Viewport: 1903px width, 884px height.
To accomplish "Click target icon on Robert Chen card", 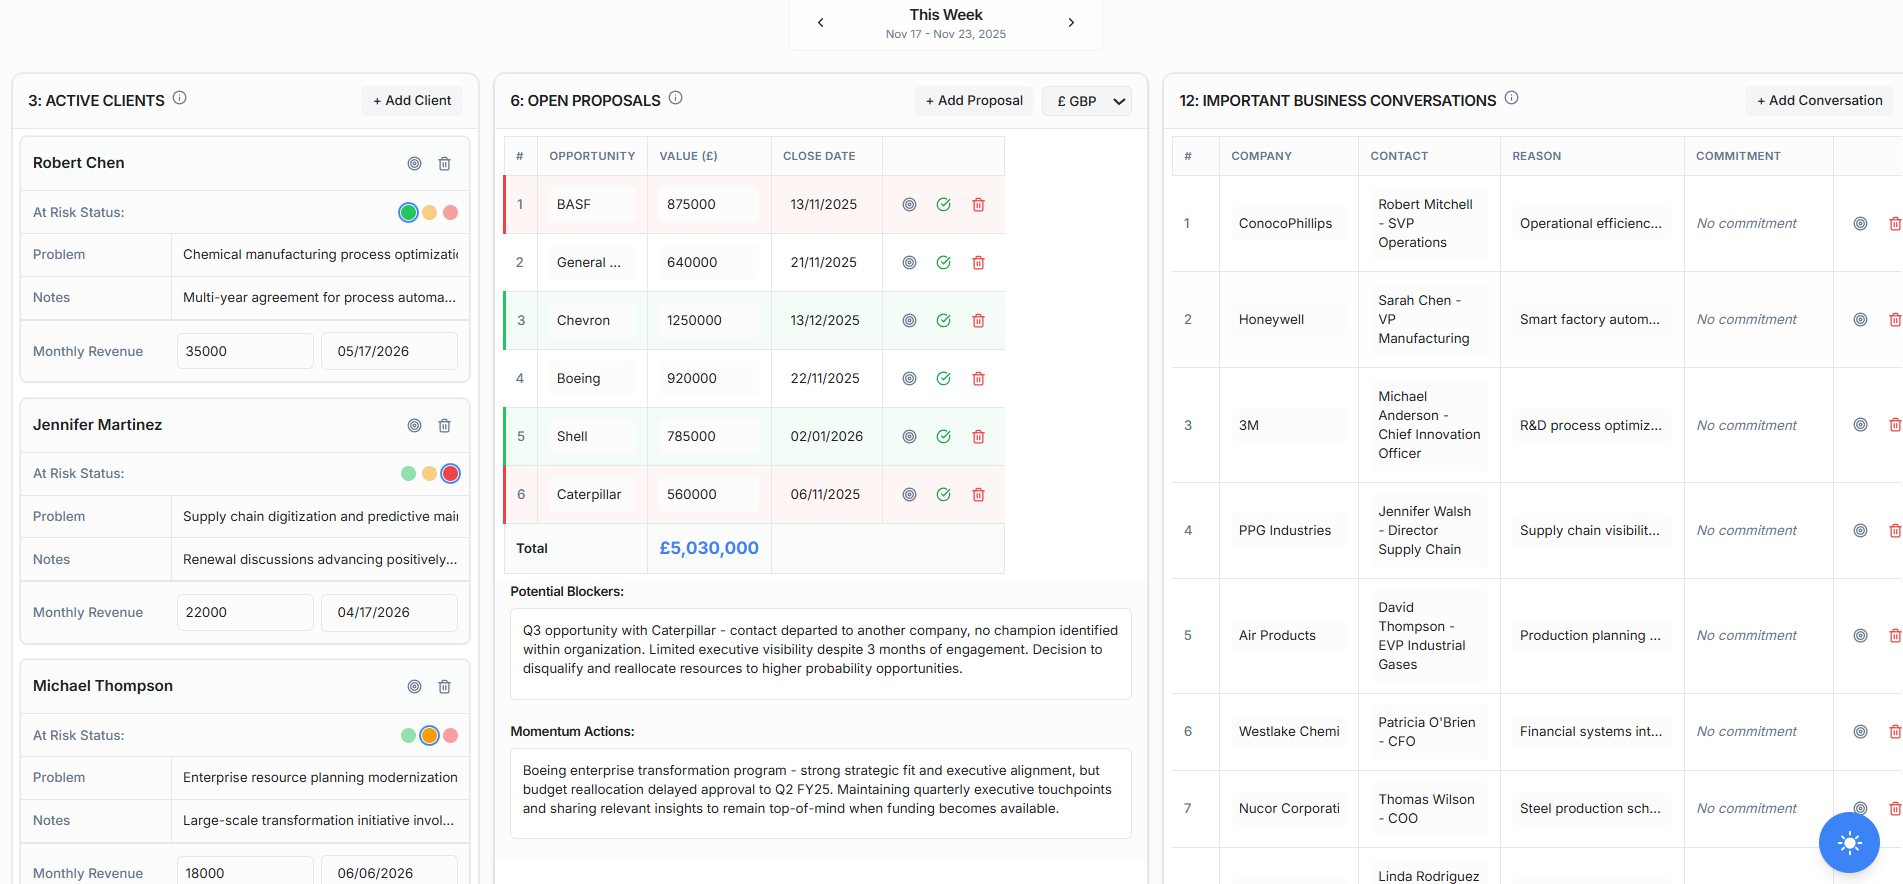I will [414, 164].
